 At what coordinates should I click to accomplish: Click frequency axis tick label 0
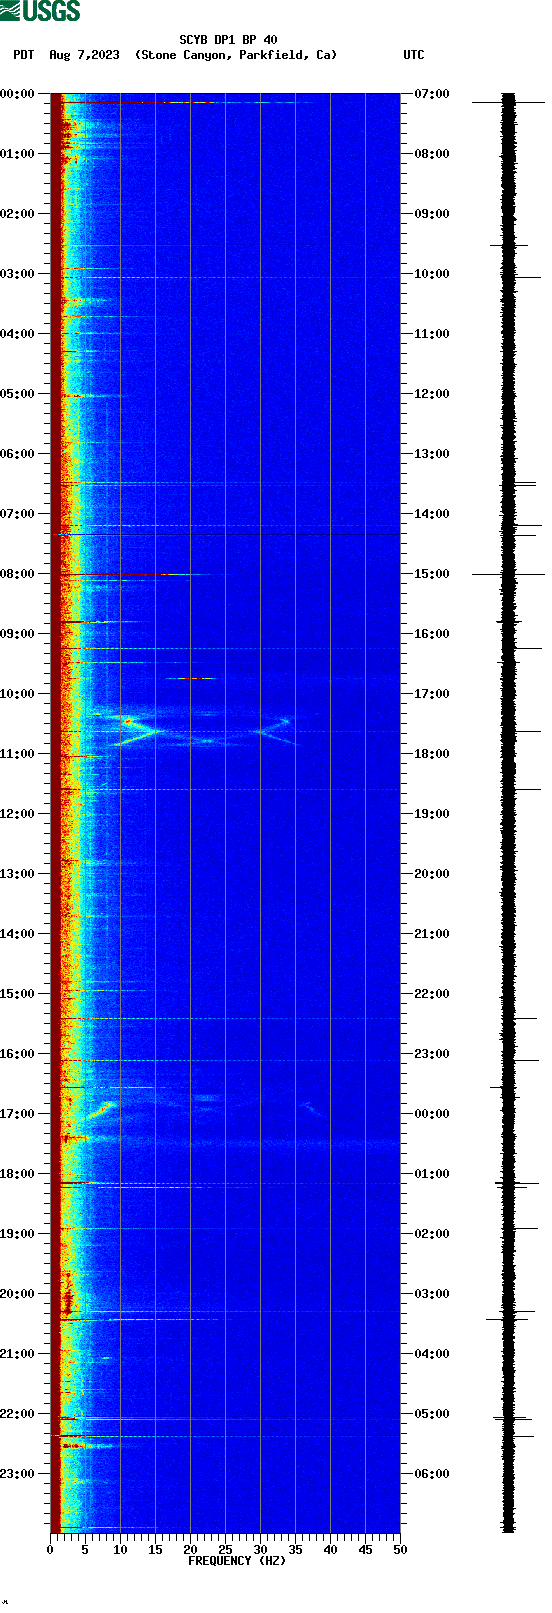tap(50, 1550)
